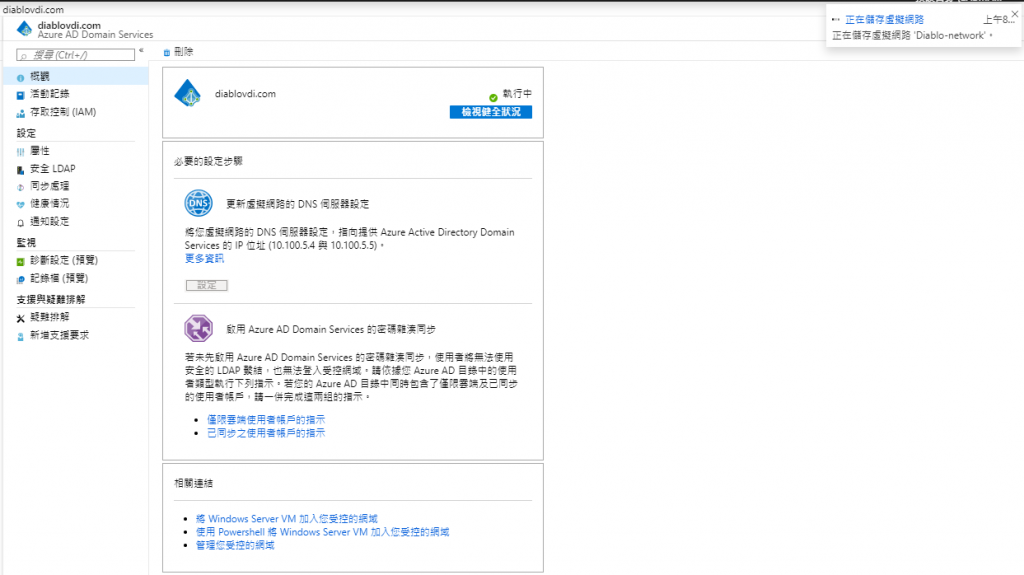
Task: Click the 相關連結 heading
Action: point(193,484)
